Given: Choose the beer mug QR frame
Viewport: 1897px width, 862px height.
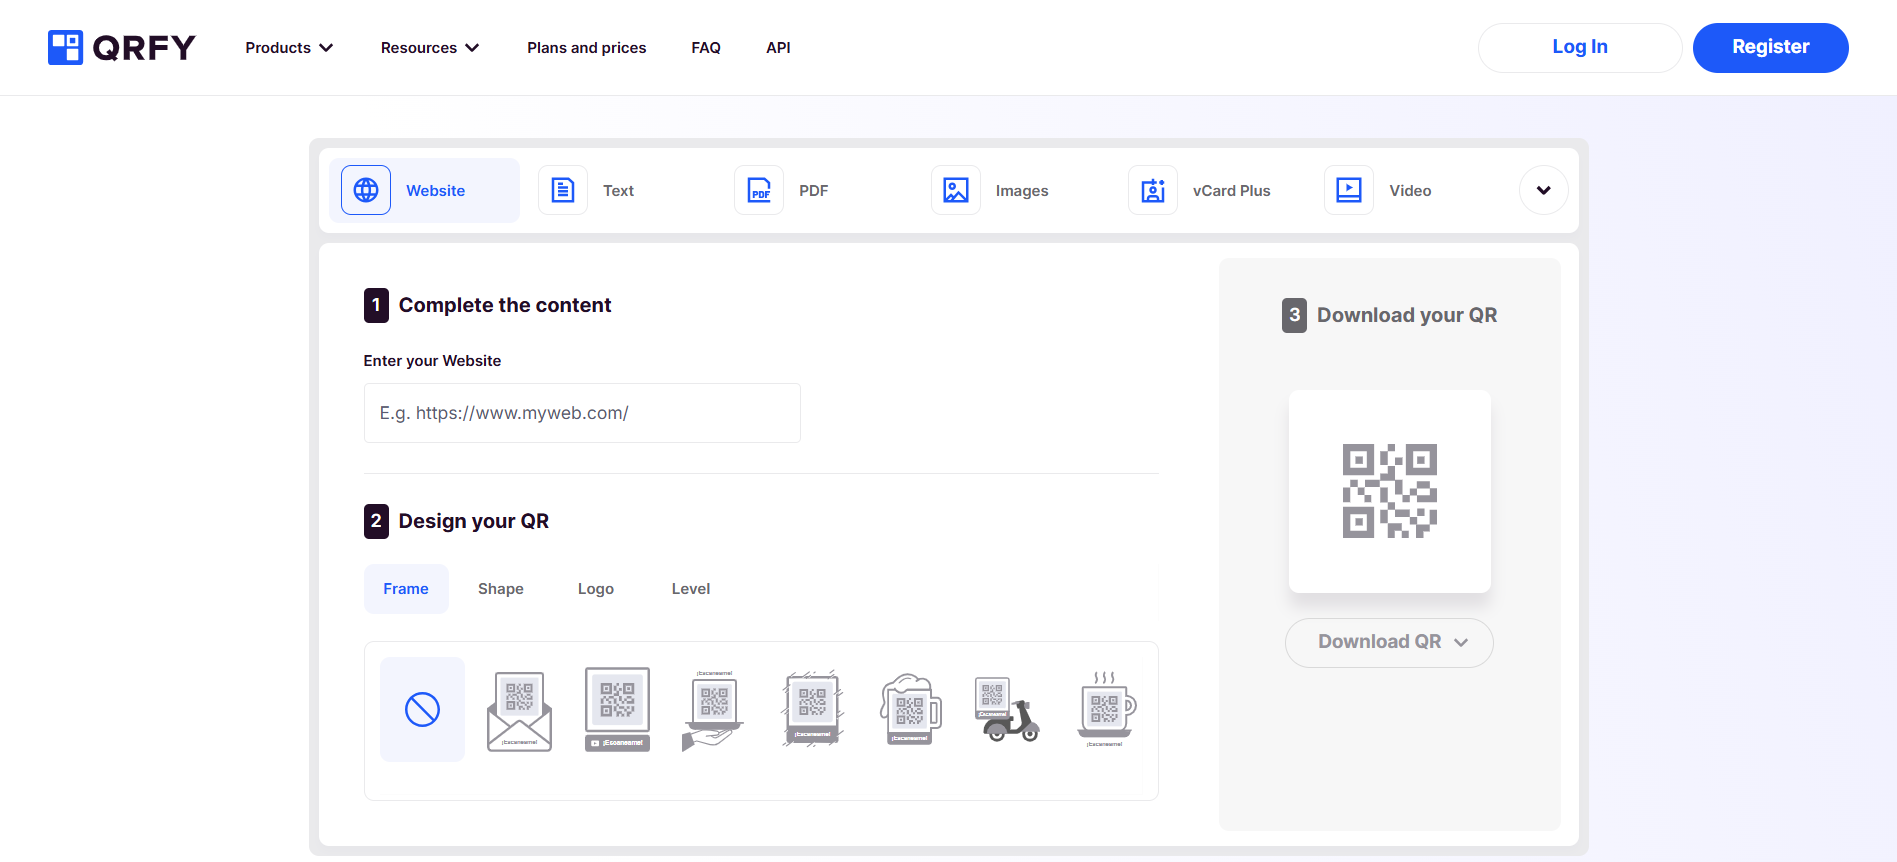Looking at the screenshot, I should point(910,709).
